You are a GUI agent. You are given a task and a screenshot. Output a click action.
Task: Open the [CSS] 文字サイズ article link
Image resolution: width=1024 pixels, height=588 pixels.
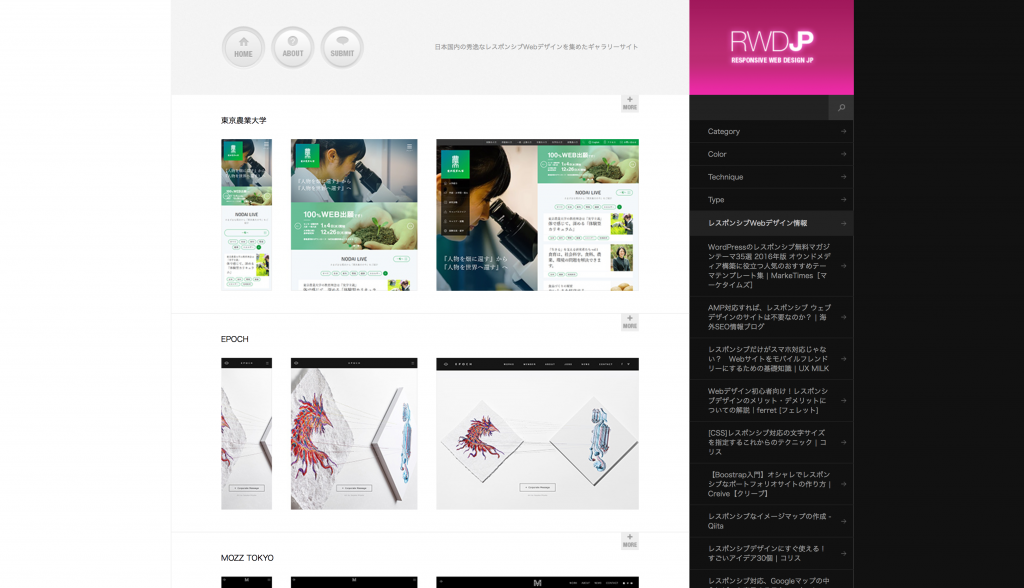click(x=771, y=442)
